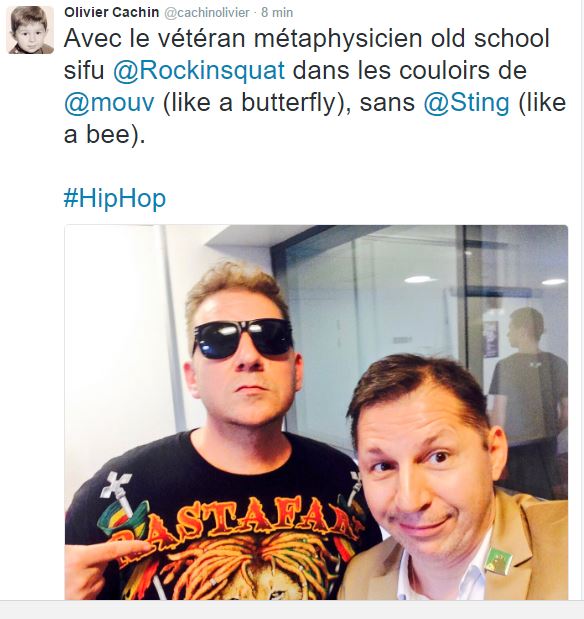Click the 8 min timestamp
This screenshot has width=584, height=619.
coord(277,13)
